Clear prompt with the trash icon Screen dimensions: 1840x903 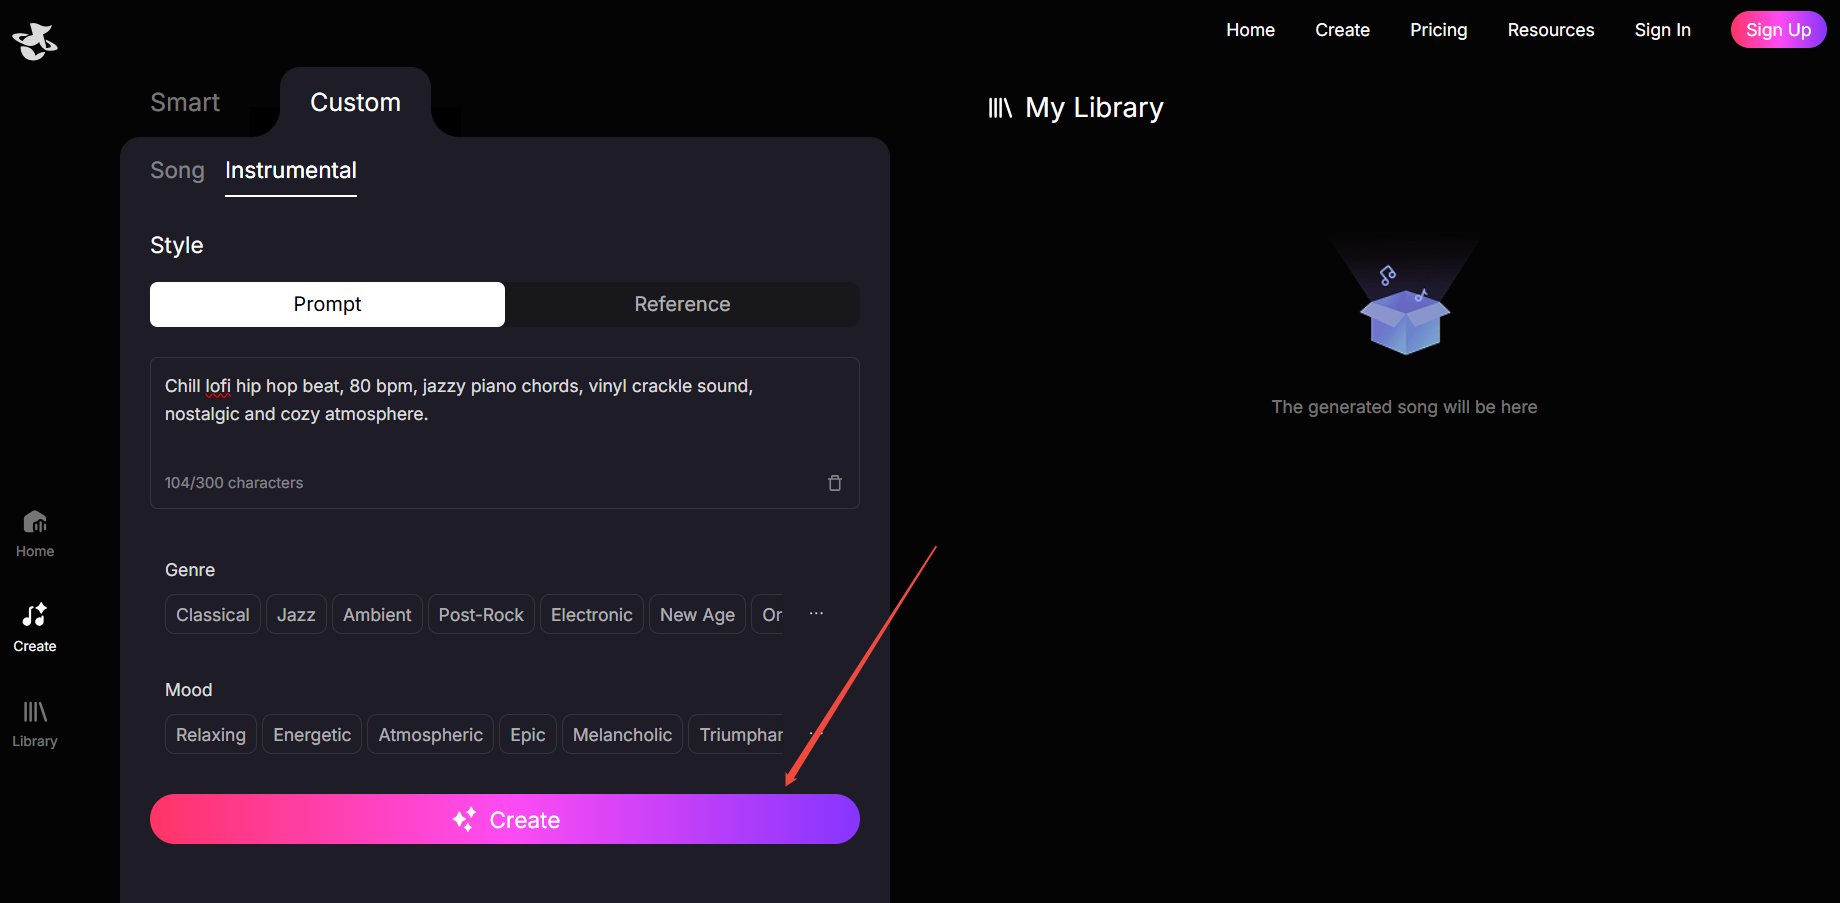pos(835,483)
